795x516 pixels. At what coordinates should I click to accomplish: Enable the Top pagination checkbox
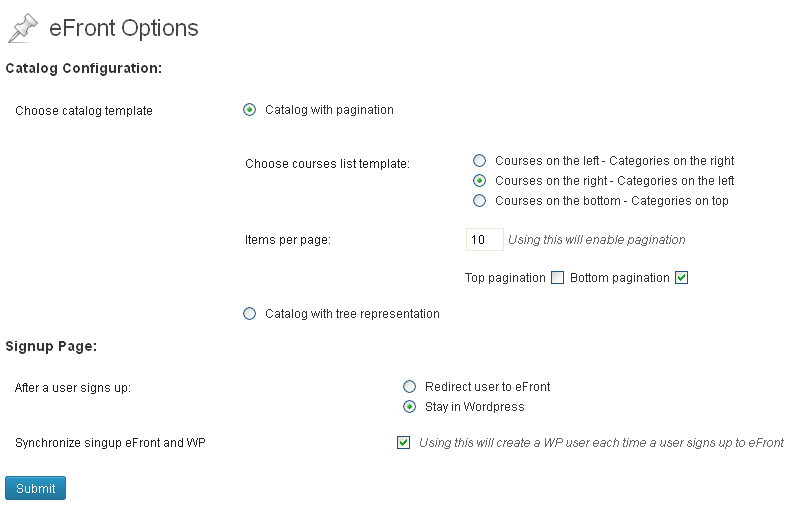coord(557,278)
